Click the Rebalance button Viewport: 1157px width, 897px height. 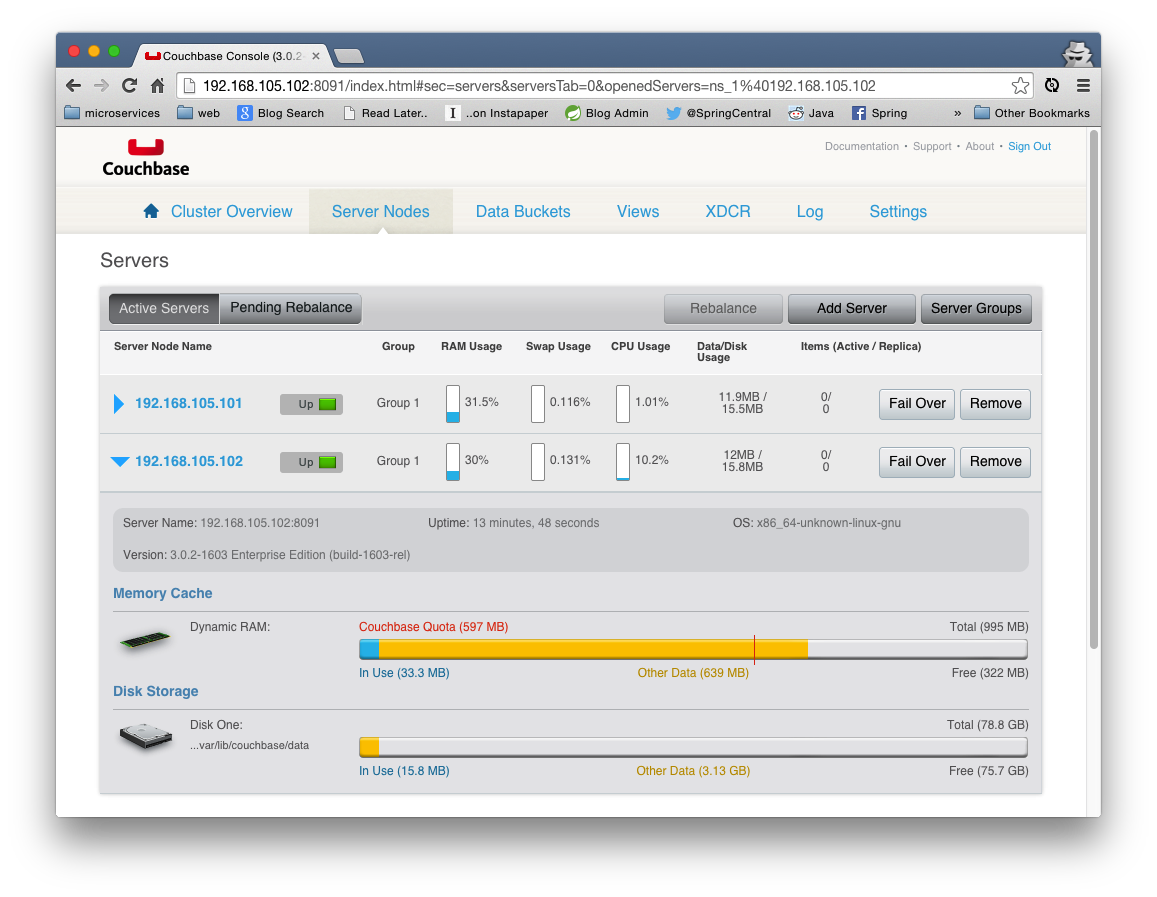723,308
